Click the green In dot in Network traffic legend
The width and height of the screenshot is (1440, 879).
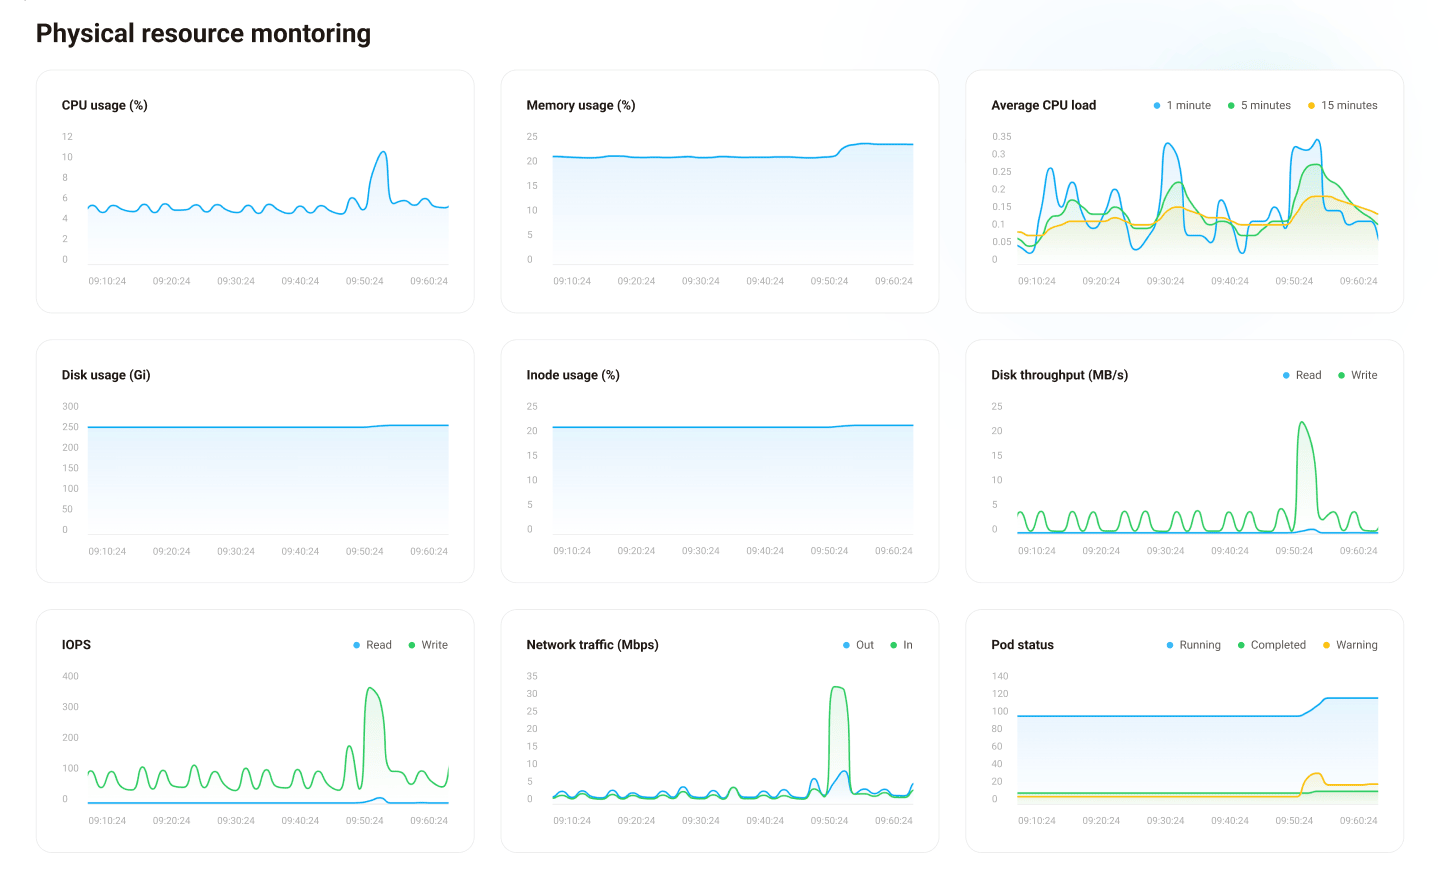coord(893,645)
